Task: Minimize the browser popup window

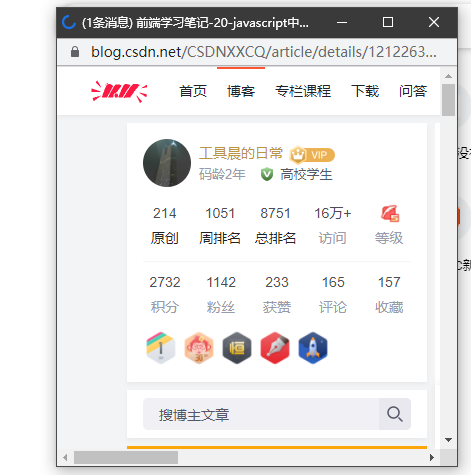Action: pos(342,22)
